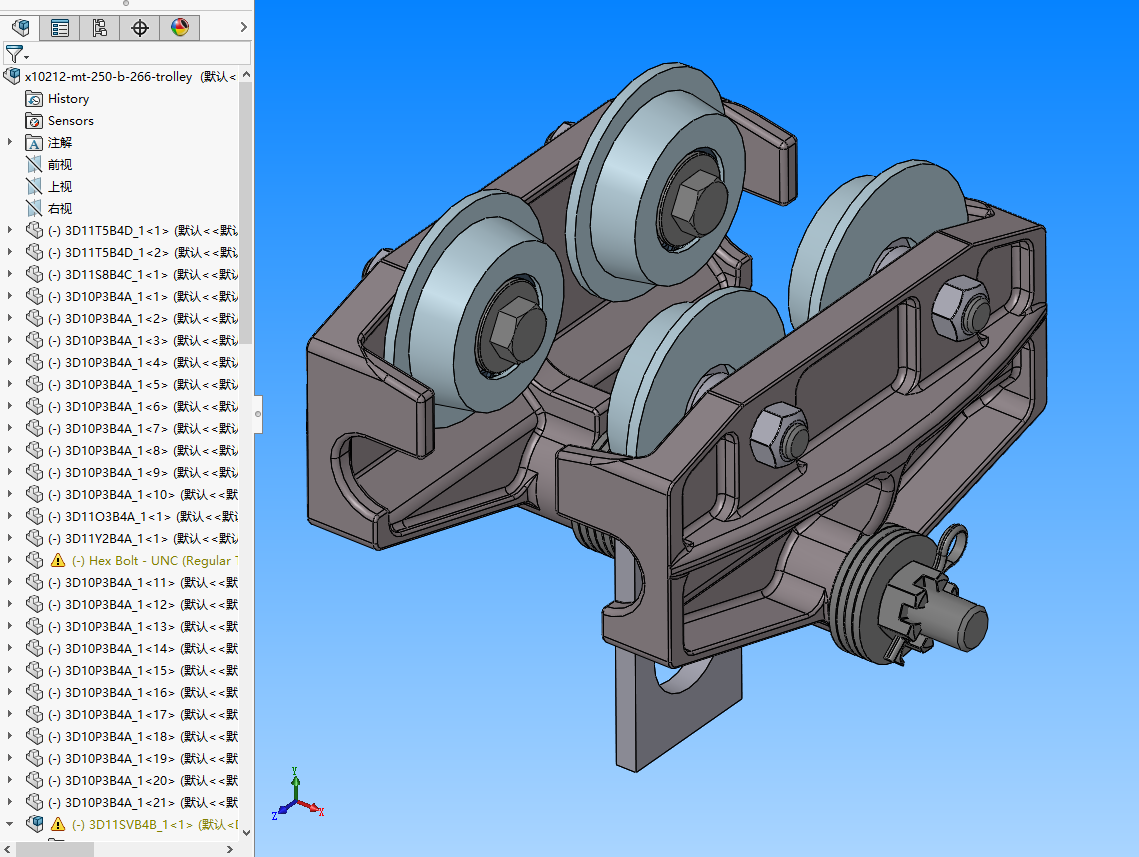
Task: Expand the 3D11O3B4A_1<1> component
Action: tap(9, 516)
